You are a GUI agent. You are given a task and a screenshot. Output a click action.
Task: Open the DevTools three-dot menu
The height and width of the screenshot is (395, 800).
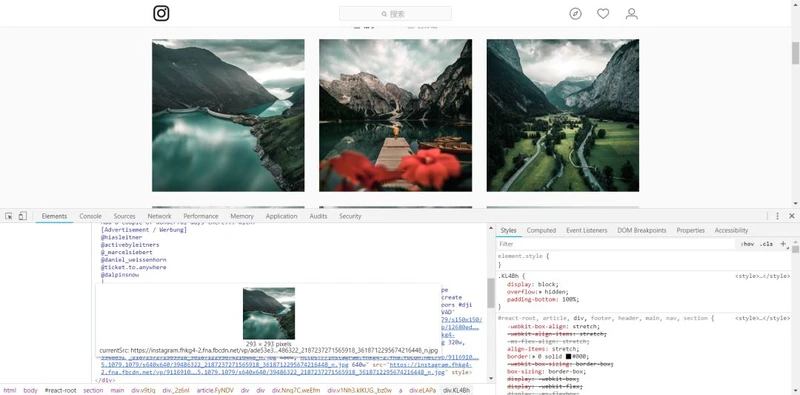pyautogui.click(x=777, y=216)
